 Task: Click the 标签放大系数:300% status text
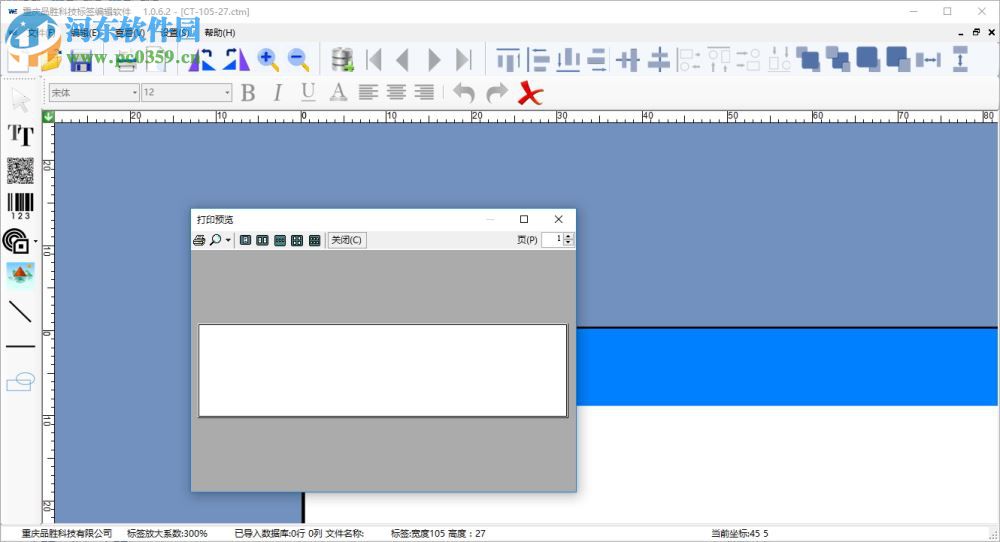coord(167,534)
